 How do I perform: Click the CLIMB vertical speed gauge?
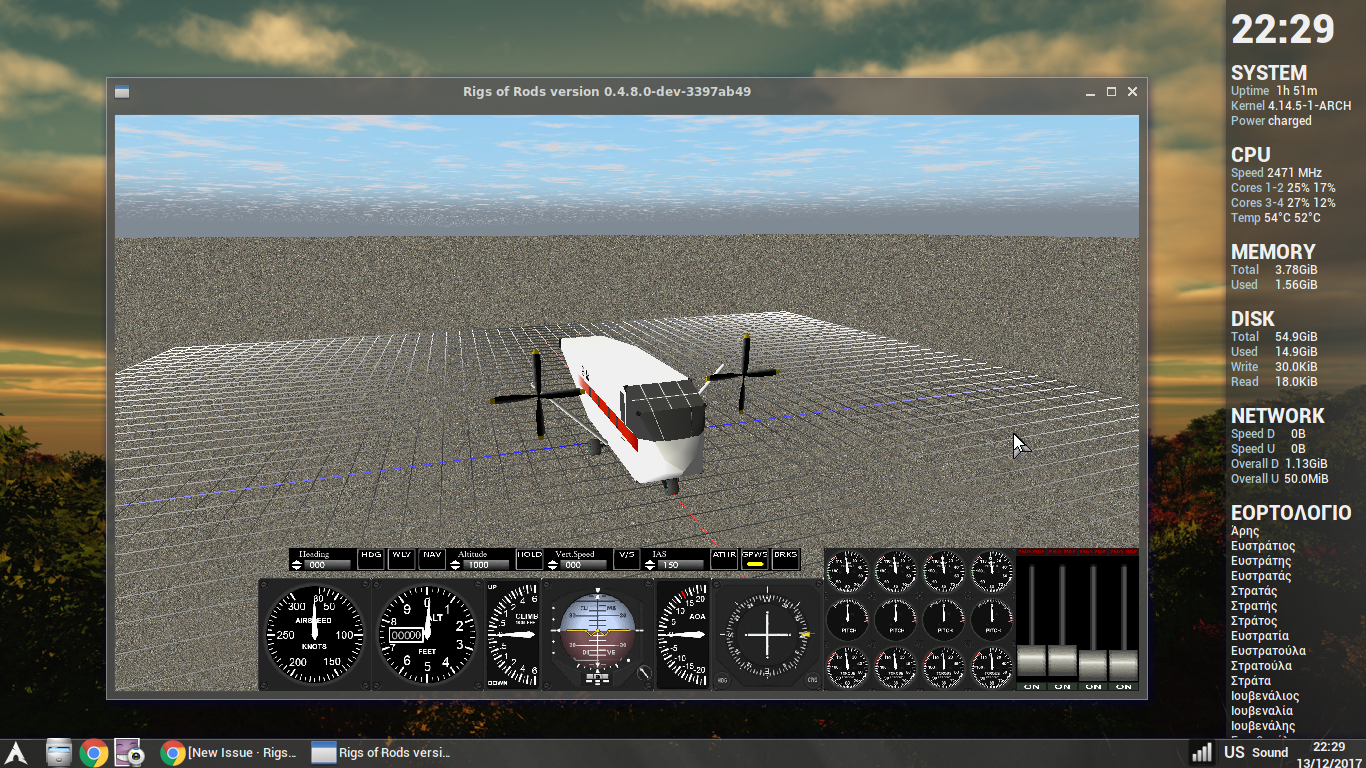pos(512,635)
